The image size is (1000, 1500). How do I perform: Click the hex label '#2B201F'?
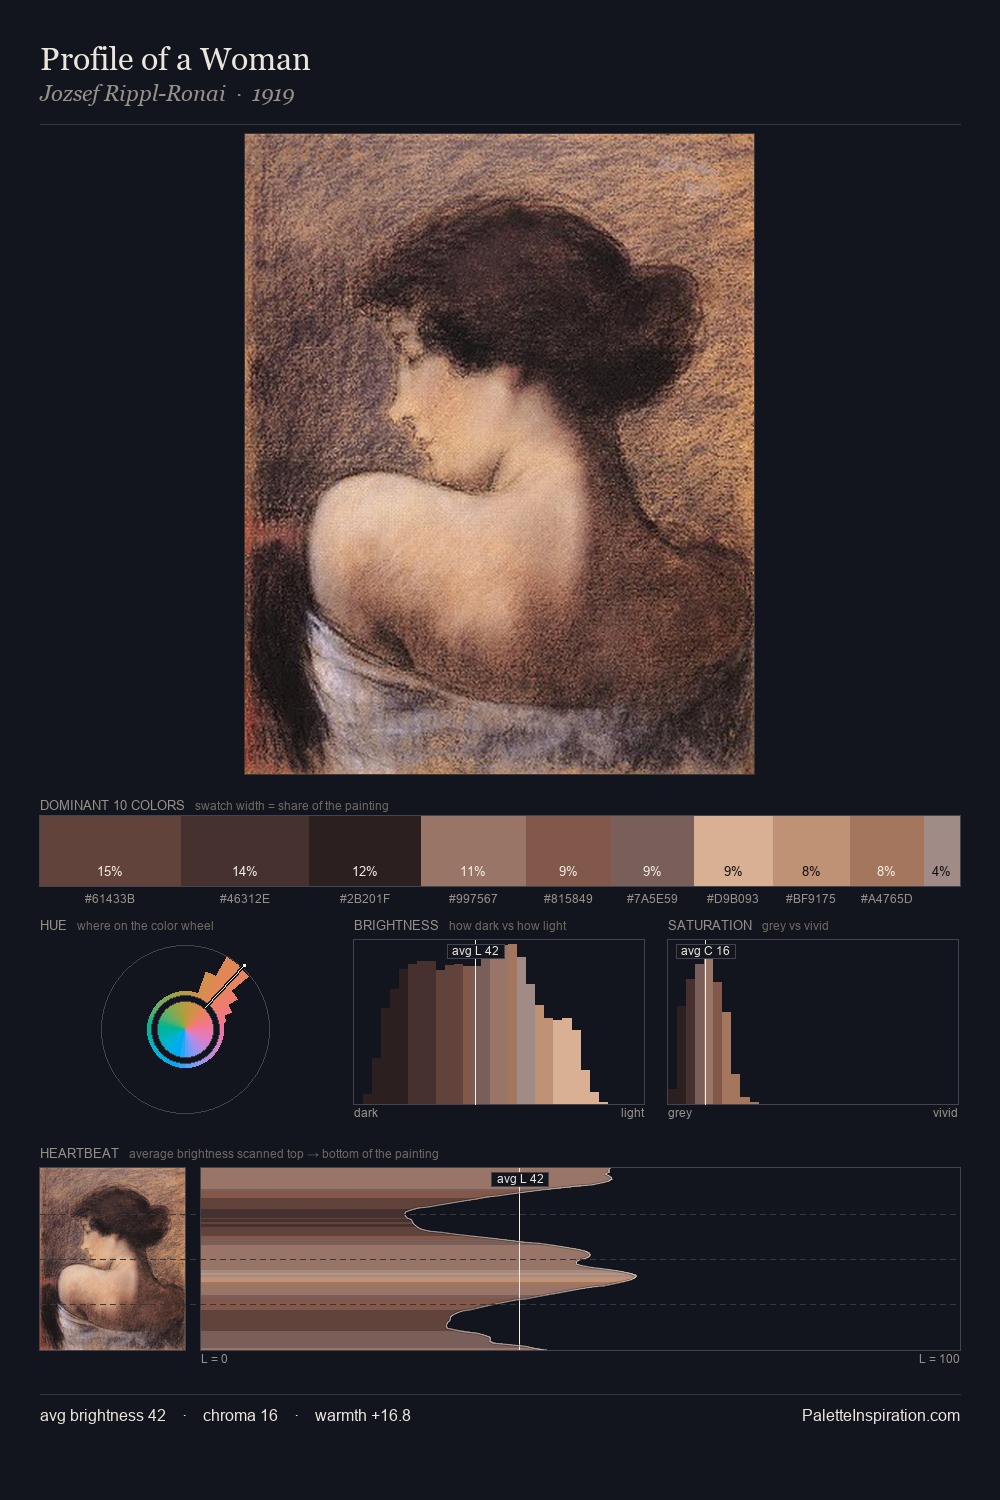[365, 898]
